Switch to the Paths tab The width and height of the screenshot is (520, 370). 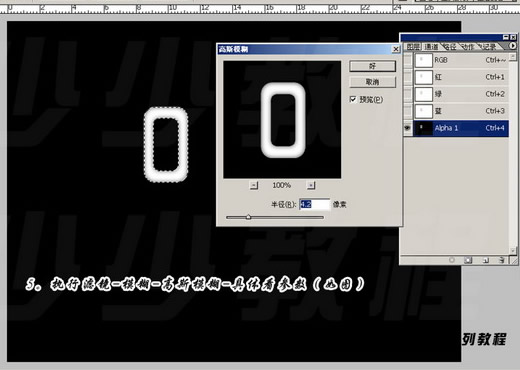click(450, 47)
